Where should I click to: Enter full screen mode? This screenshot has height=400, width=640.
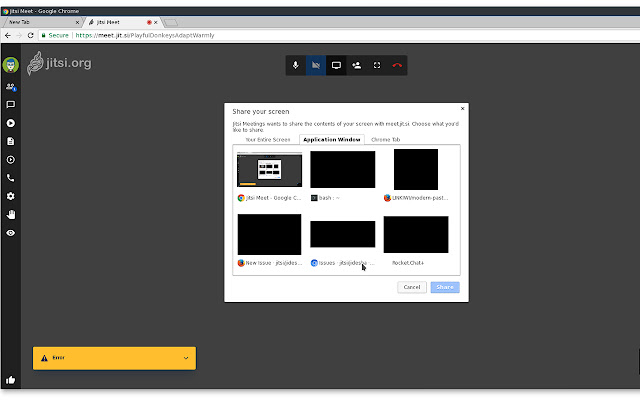click(x=377, y=65)
